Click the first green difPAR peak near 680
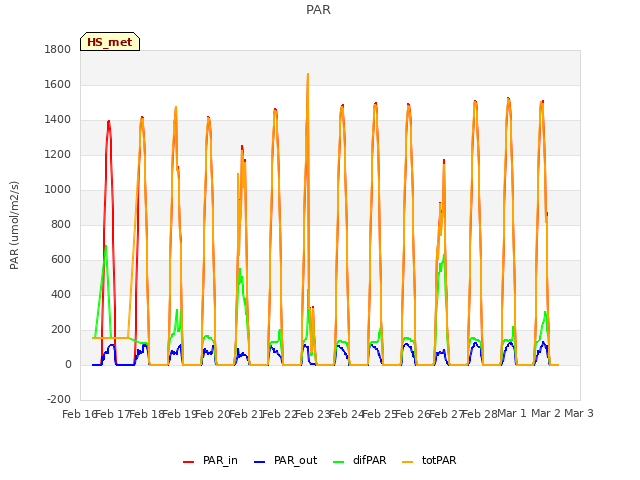Image resolution: width=640 pixels, height=480 pixels. (x=106, y=247)
